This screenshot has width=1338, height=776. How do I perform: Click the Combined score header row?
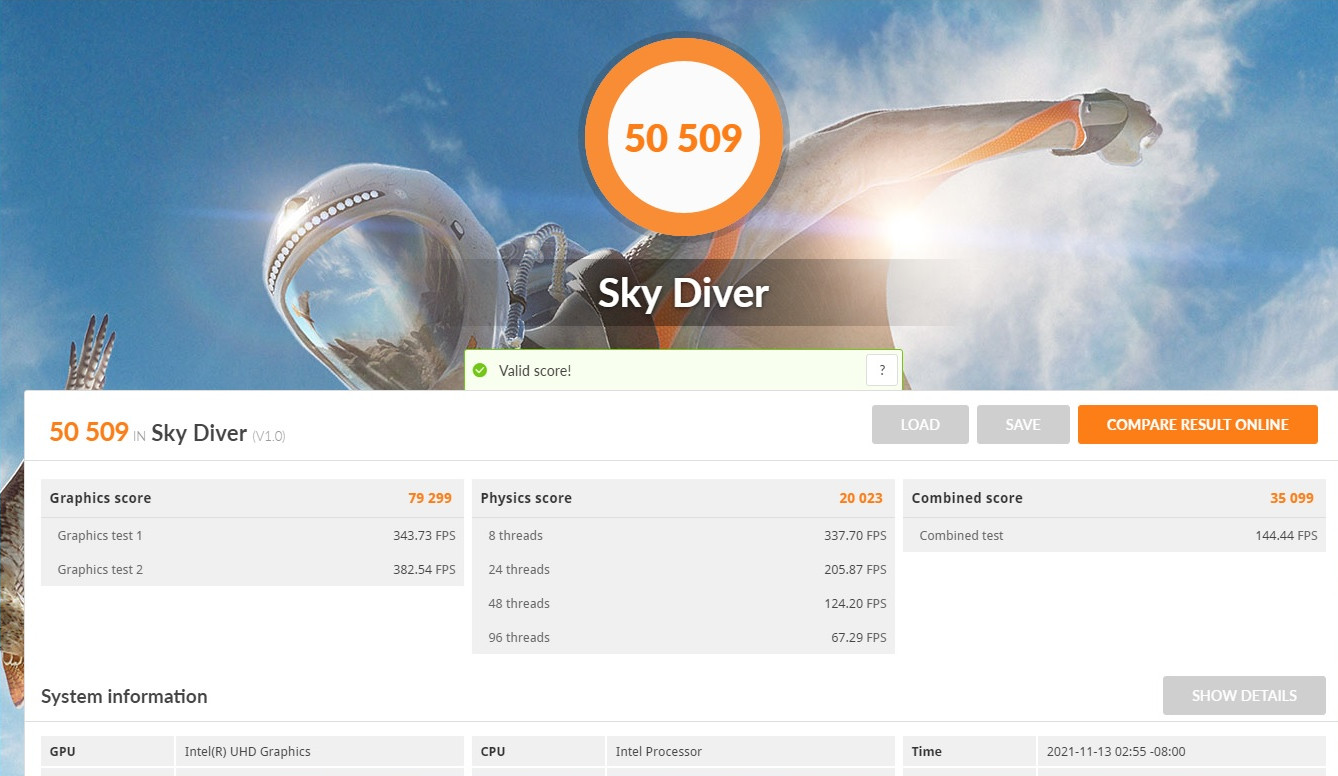1113,498
